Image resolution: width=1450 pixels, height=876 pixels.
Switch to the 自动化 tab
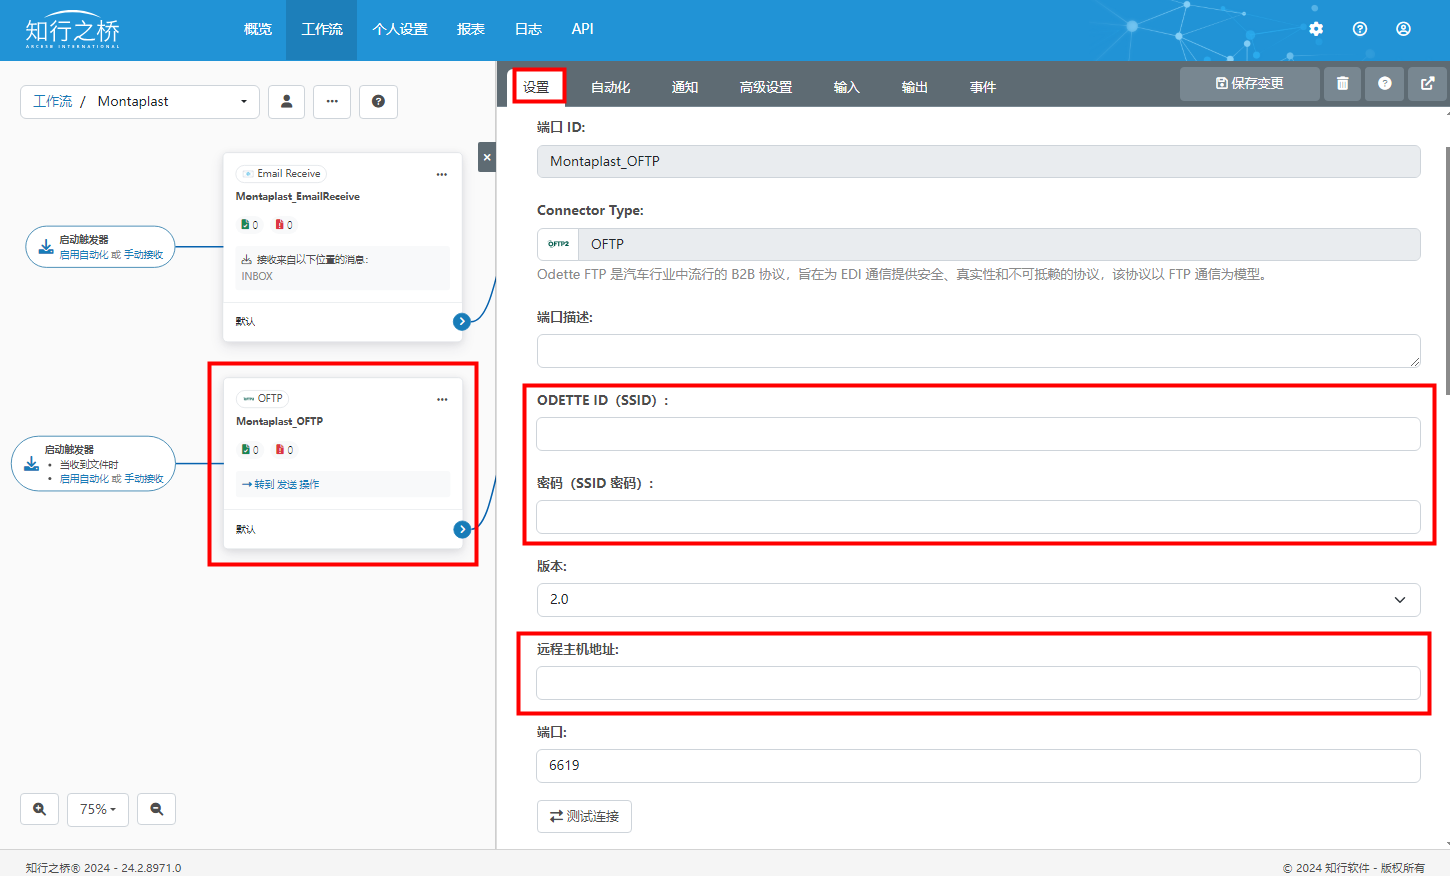pos(610,87)
